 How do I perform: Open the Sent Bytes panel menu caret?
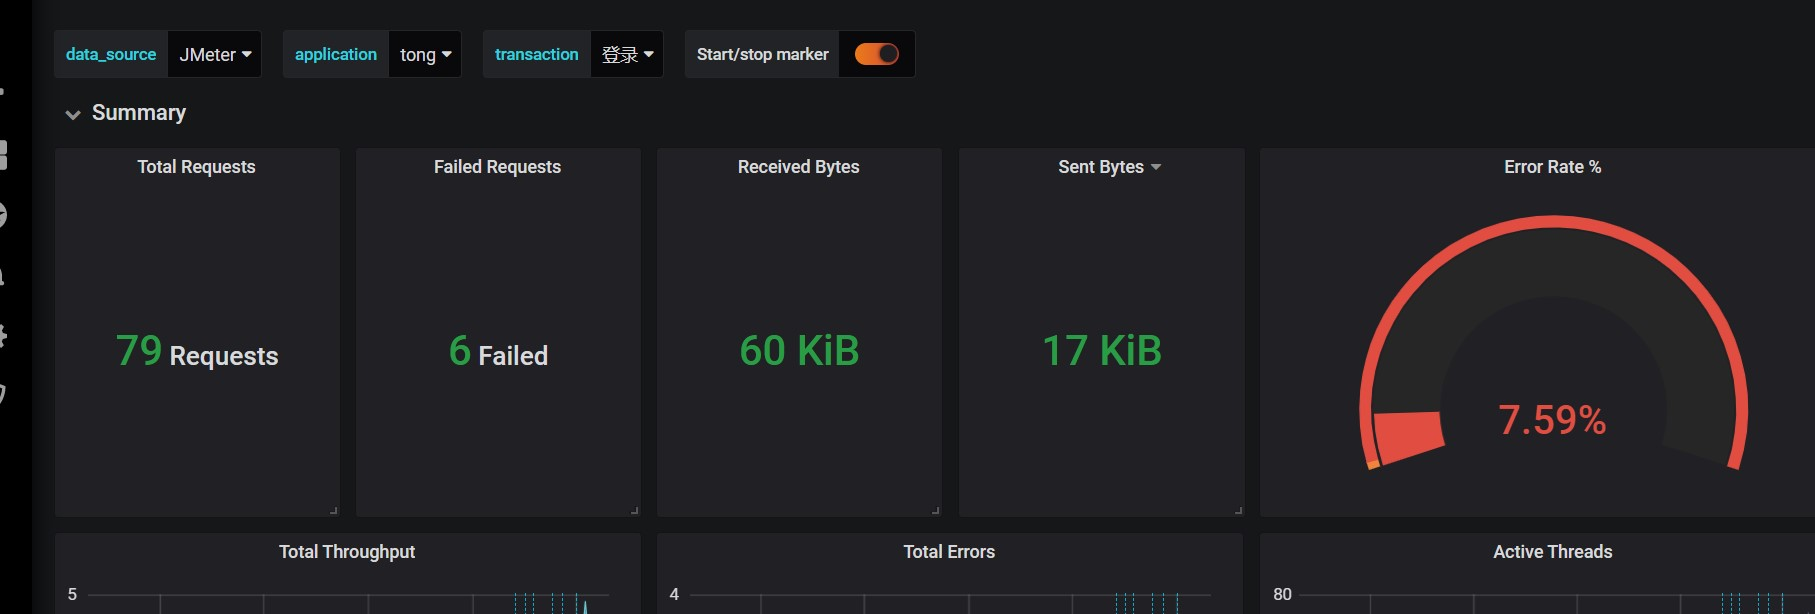[1156, 167]
